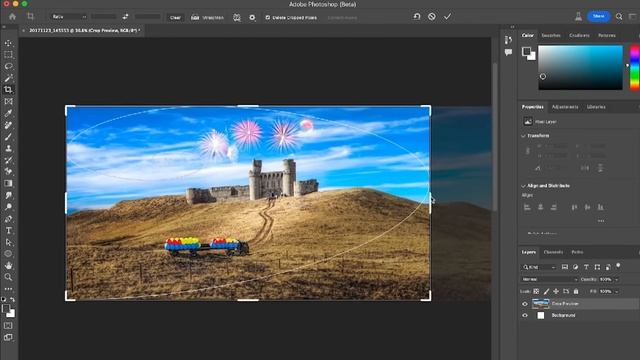
Task: Click the Straighten button
Action: [x=208, y=18]
